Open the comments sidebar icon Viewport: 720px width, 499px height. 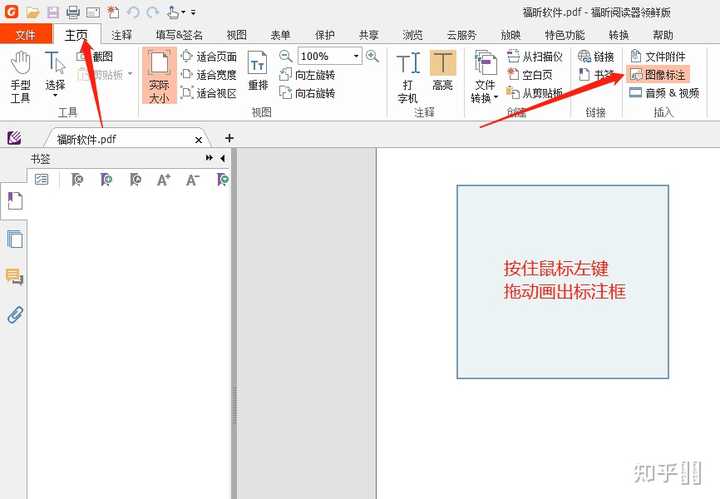15,277
